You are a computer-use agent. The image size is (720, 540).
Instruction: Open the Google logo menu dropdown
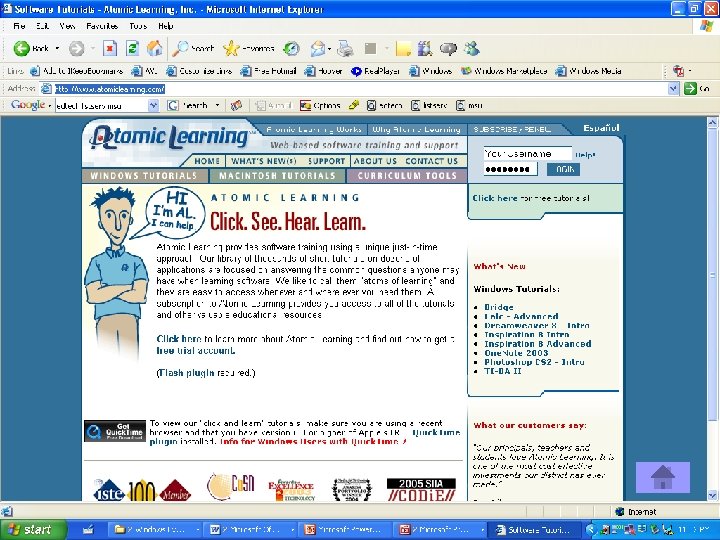(50, 106)
